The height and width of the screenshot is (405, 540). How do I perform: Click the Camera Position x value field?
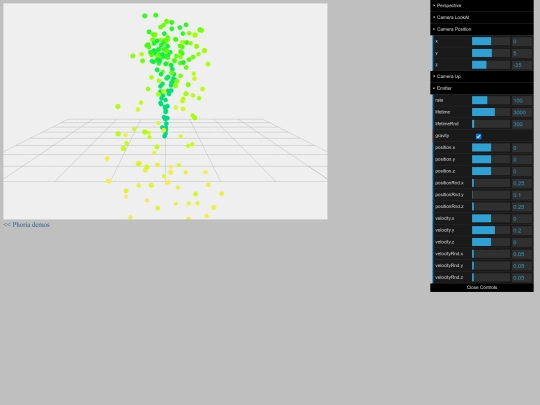click(x=522, y=41)
